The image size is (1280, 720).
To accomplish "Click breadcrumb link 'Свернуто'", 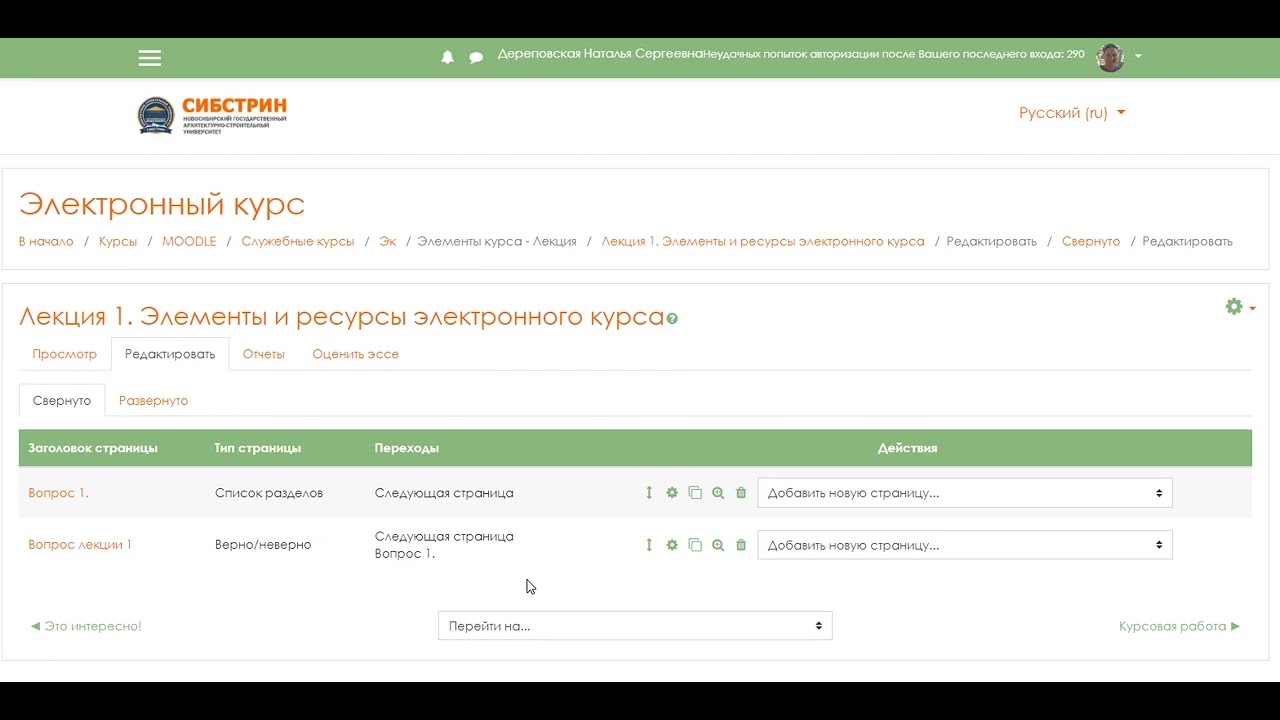I will (1091, 241).
